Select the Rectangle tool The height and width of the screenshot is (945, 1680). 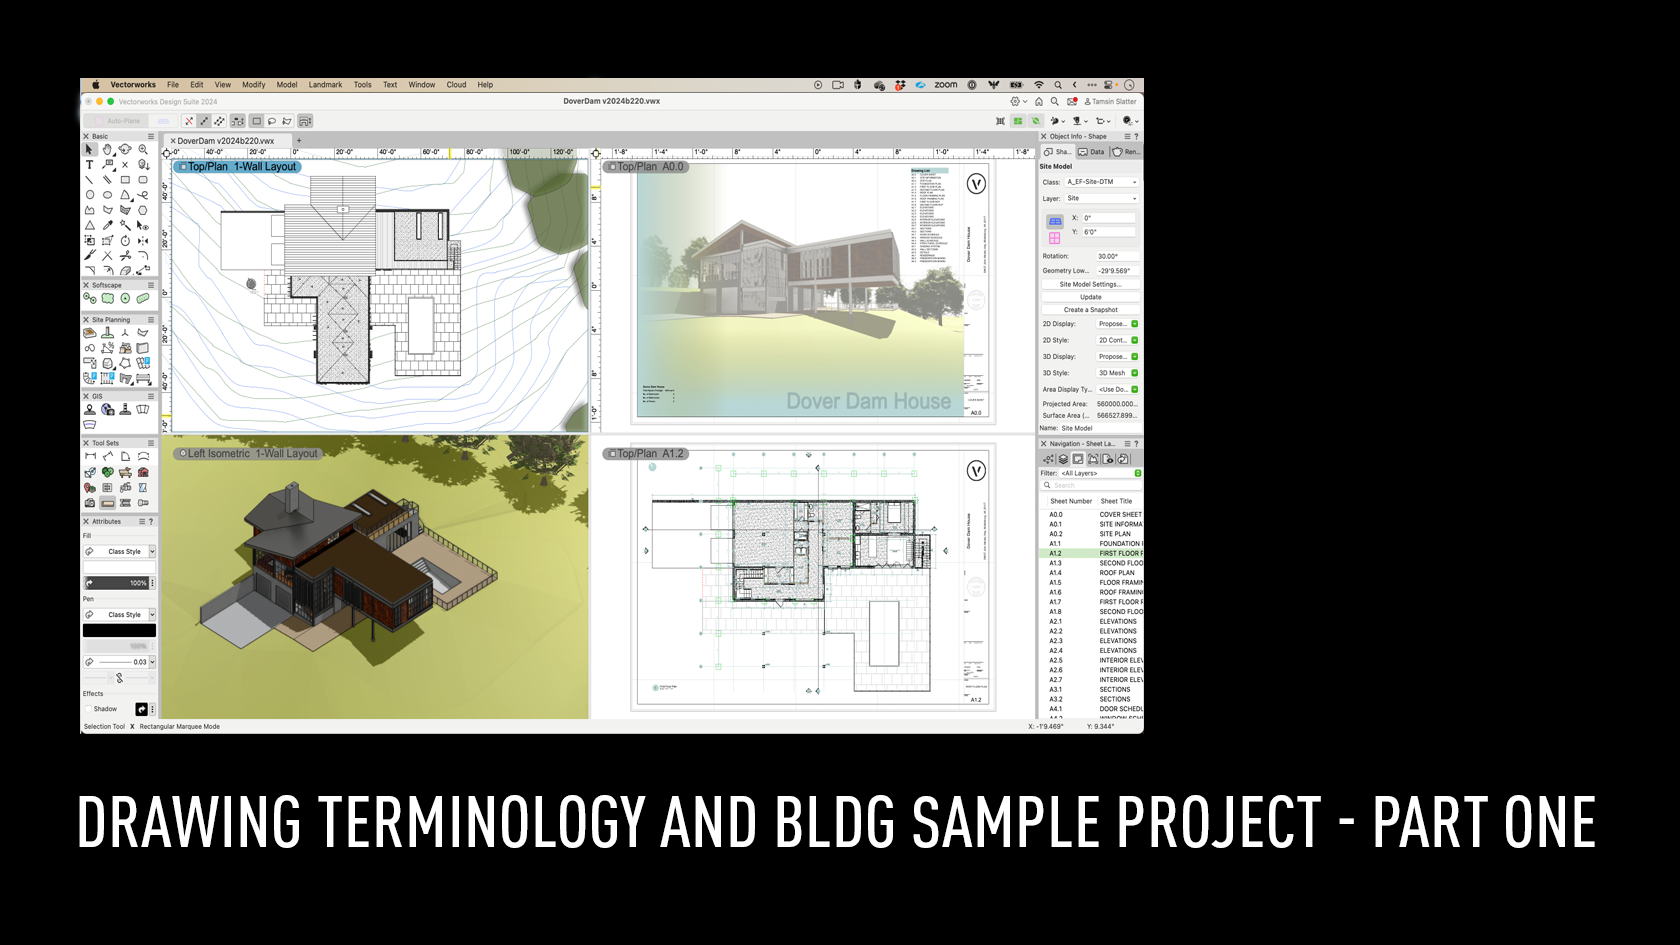125,179
